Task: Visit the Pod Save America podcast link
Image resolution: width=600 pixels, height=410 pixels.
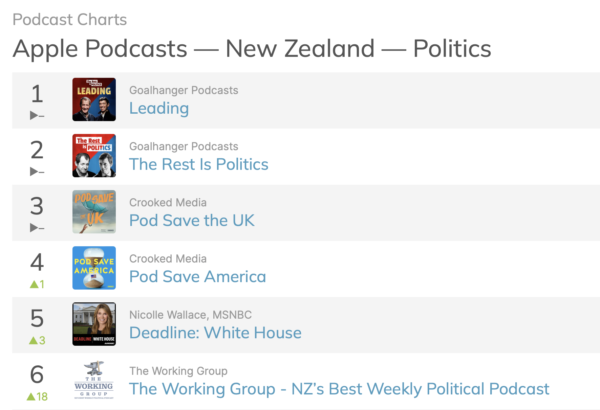Action: 197,276
